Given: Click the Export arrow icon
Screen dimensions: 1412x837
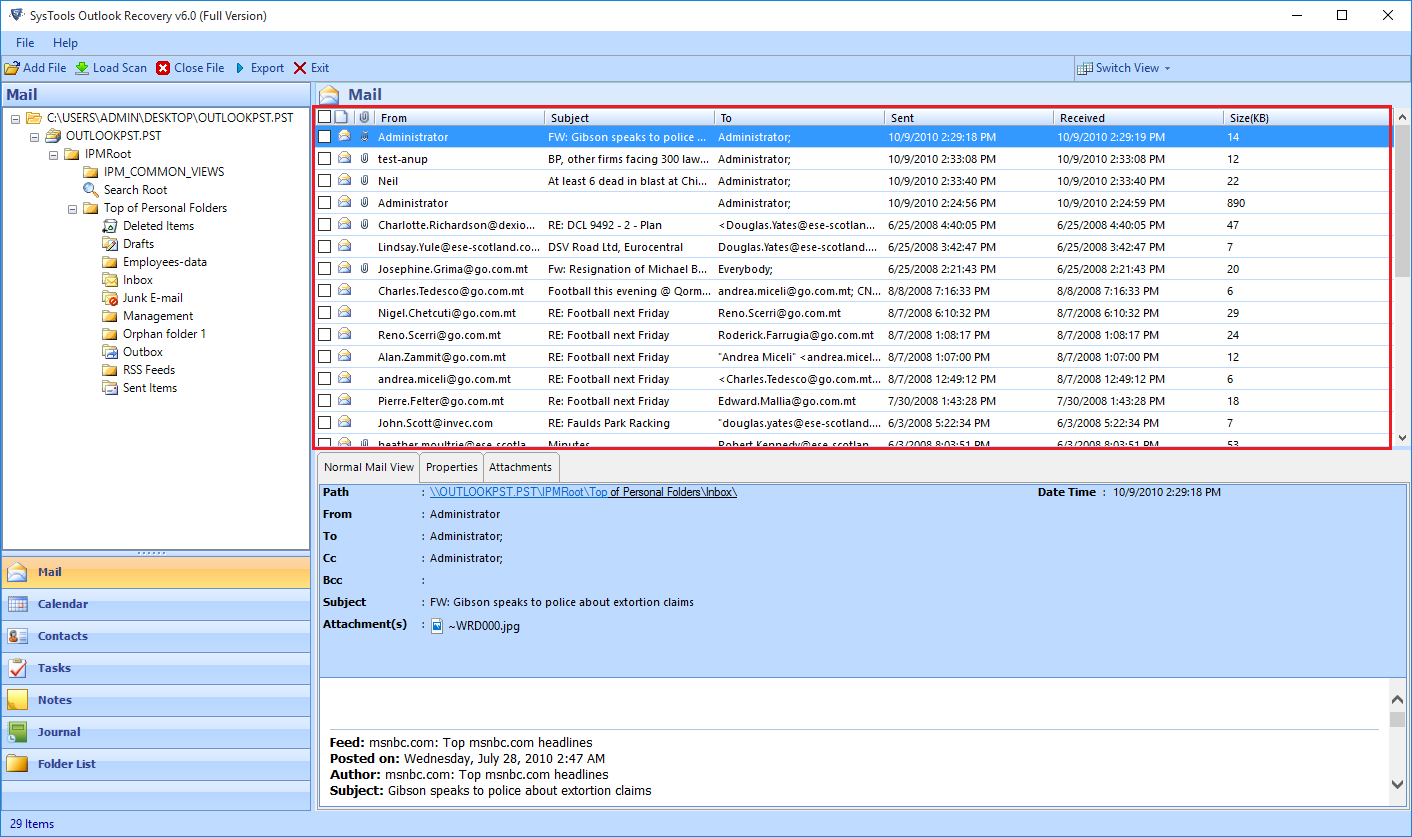Looking at the screenshot, I should tap(240, 68).
